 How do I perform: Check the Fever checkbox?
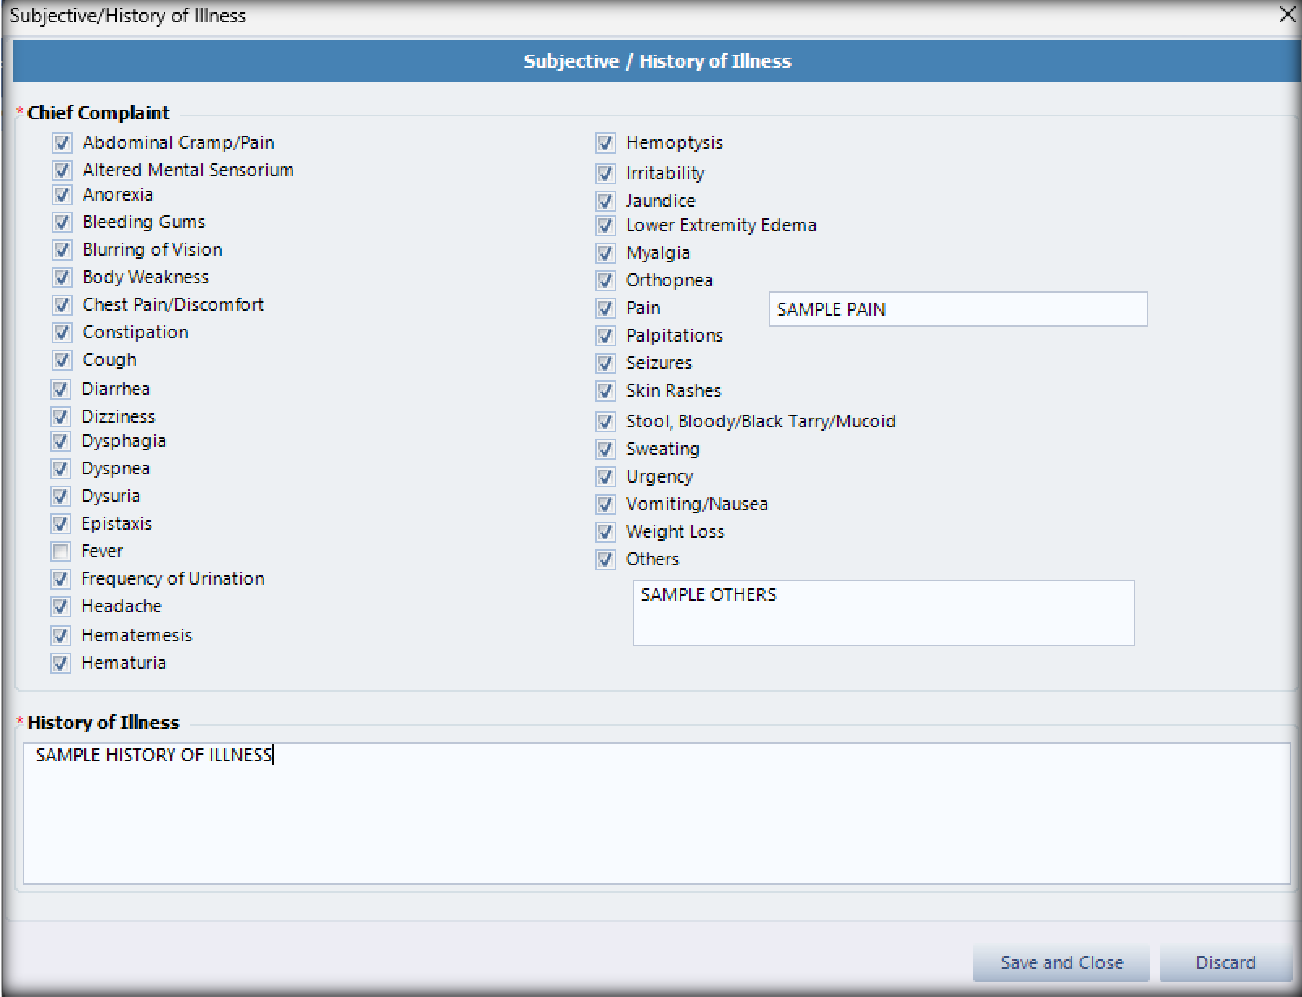point(61,551)
